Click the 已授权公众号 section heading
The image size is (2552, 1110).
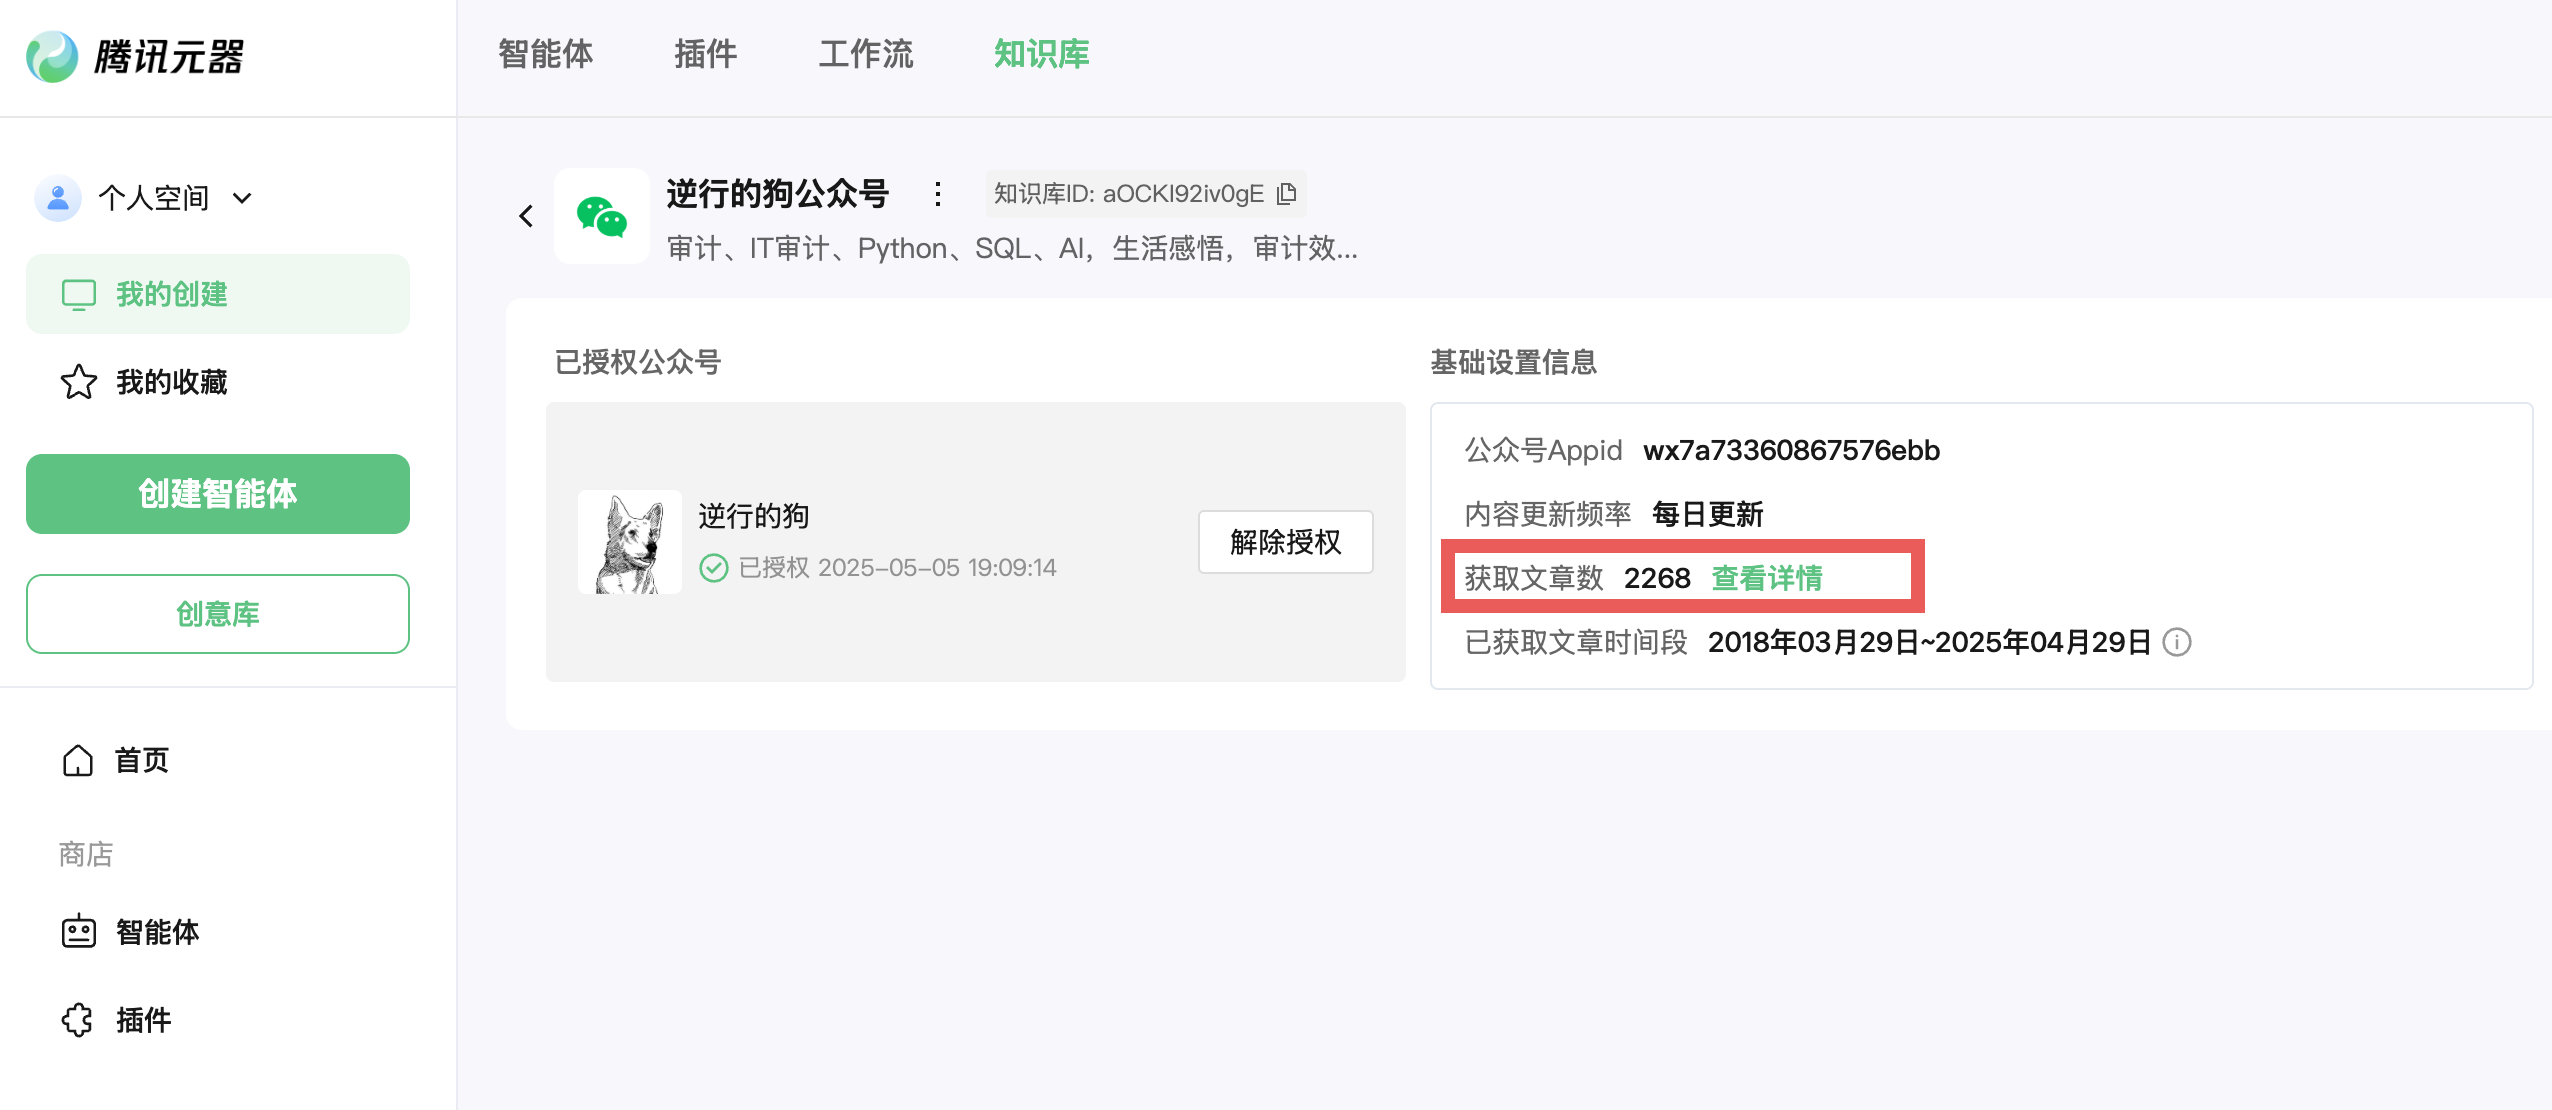coord(638,362)
